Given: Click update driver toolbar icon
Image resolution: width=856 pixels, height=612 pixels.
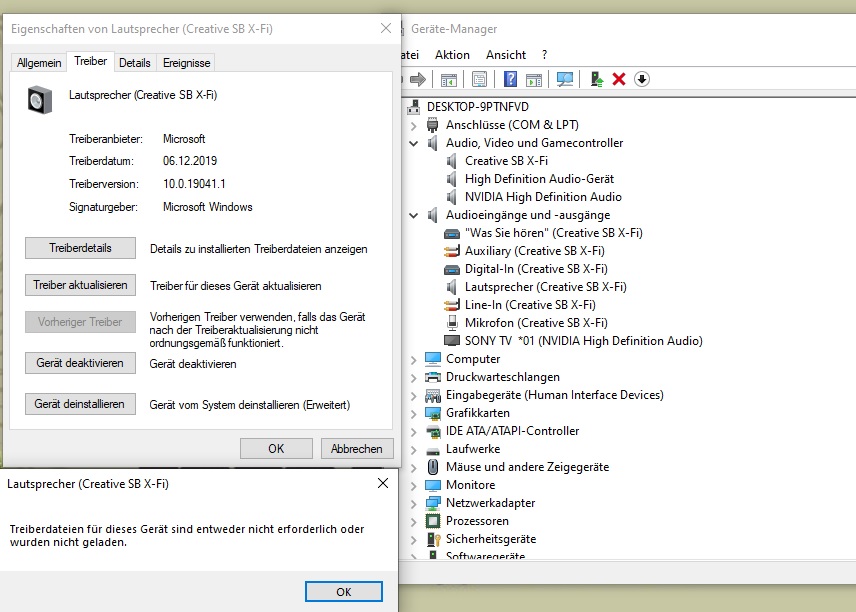Looking at the screenshot, I should [x=597, y=80].
